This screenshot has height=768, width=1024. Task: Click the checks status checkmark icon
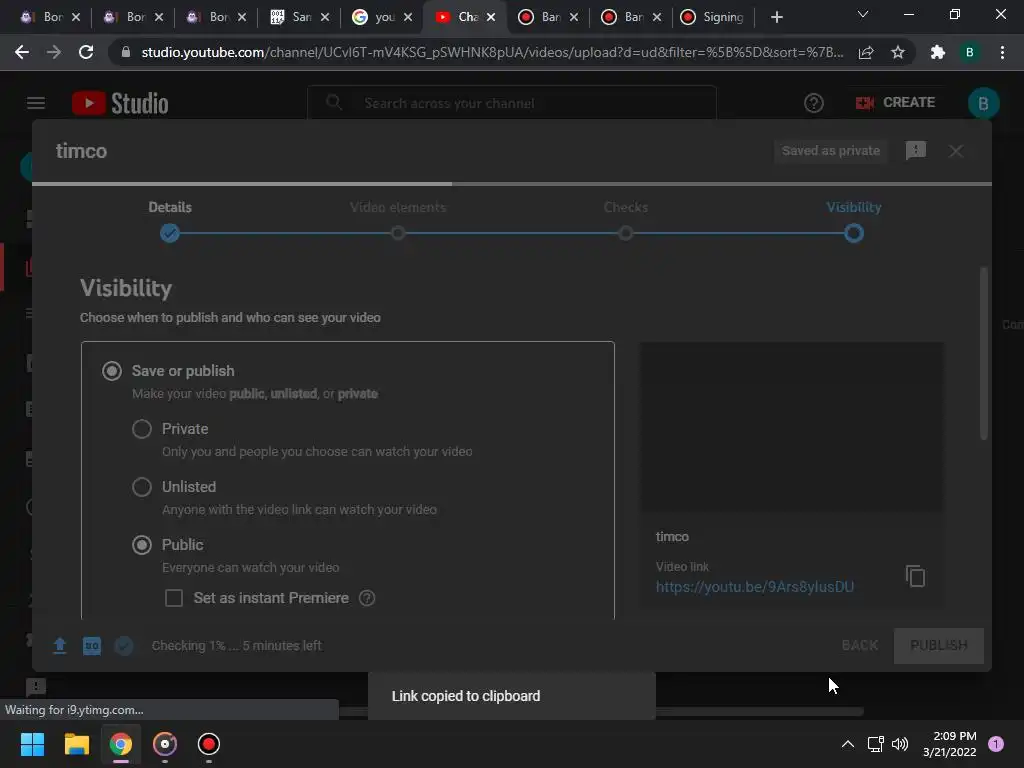(x=123, y=646)
